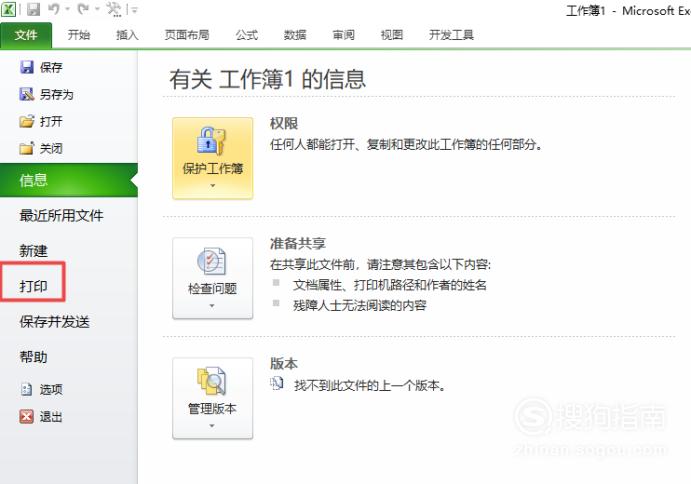Open the Redo history dropdown arrow
The image size is (691, 484).
[97, 9]
